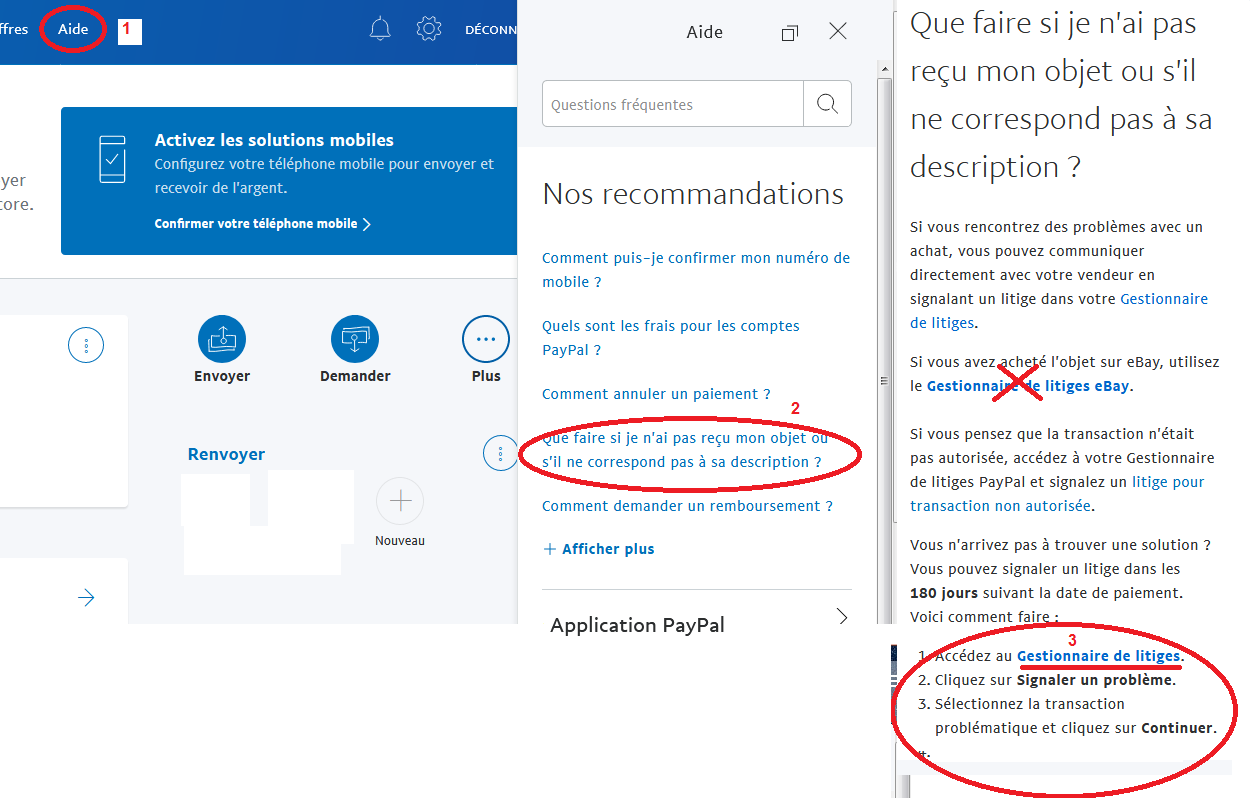The image size is (1250, 800).
Task: Open the Plus more options icon
Action: tap(486, 340)
